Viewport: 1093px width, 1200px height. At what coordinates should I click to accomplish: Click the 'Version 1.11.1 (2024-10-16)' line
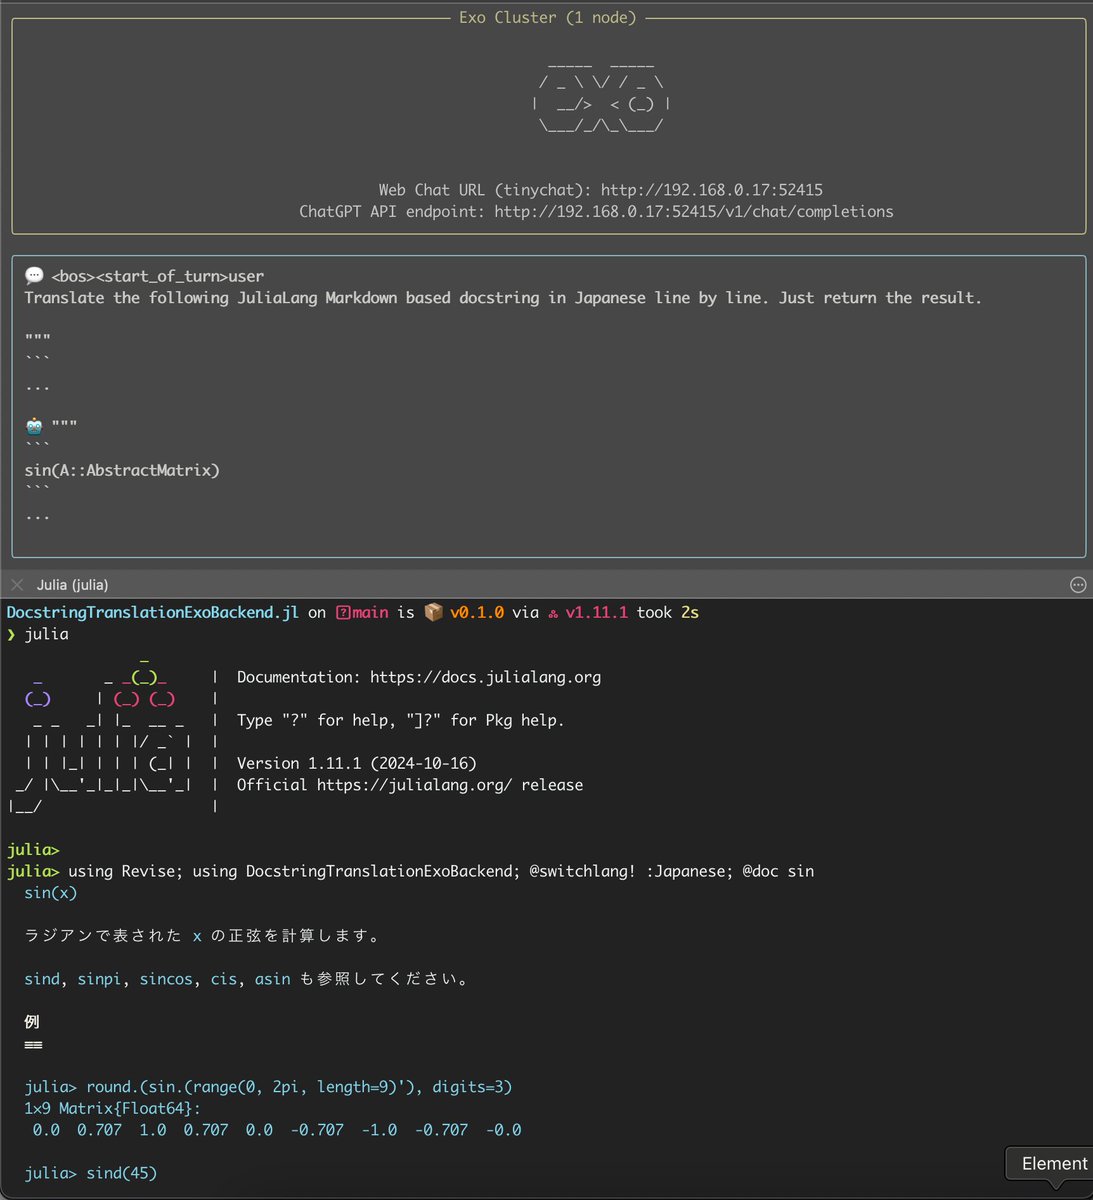357,763
